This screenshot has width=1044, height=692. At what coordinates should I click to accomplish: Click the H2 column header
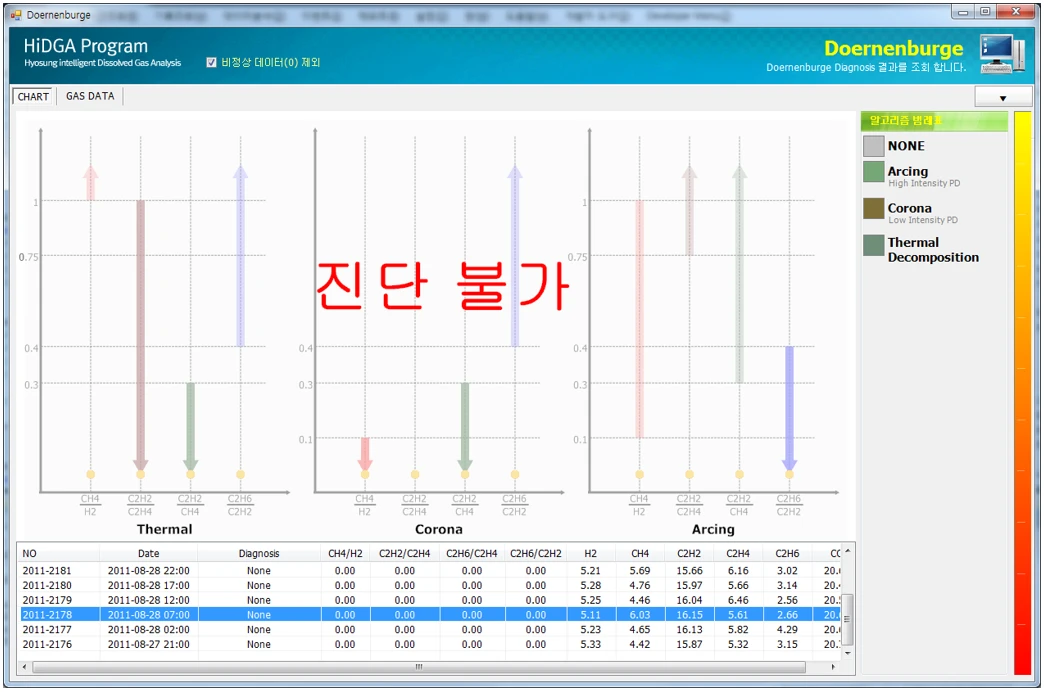click(591, 553)
